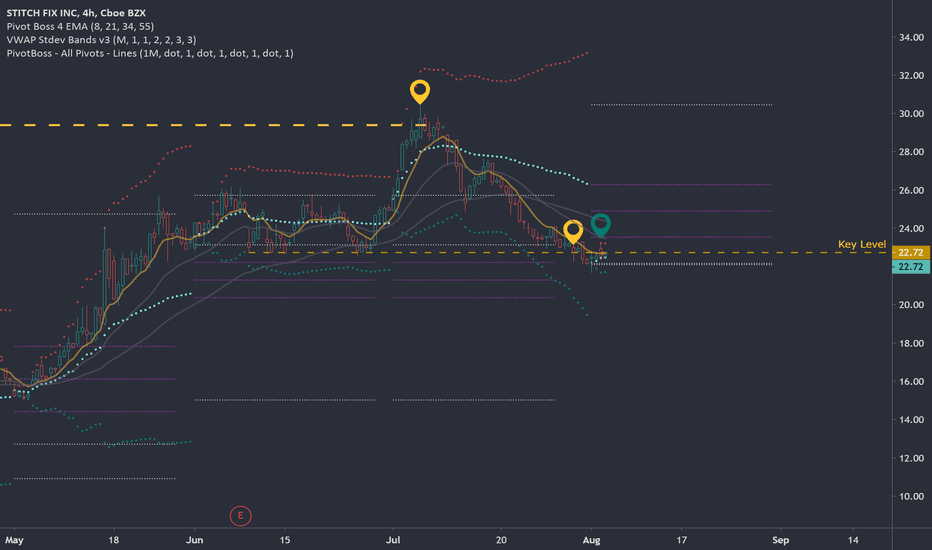This screenshot has width=932, height=550.
Task: Select the STITCH FIX INC chart title
Action: 76,12
